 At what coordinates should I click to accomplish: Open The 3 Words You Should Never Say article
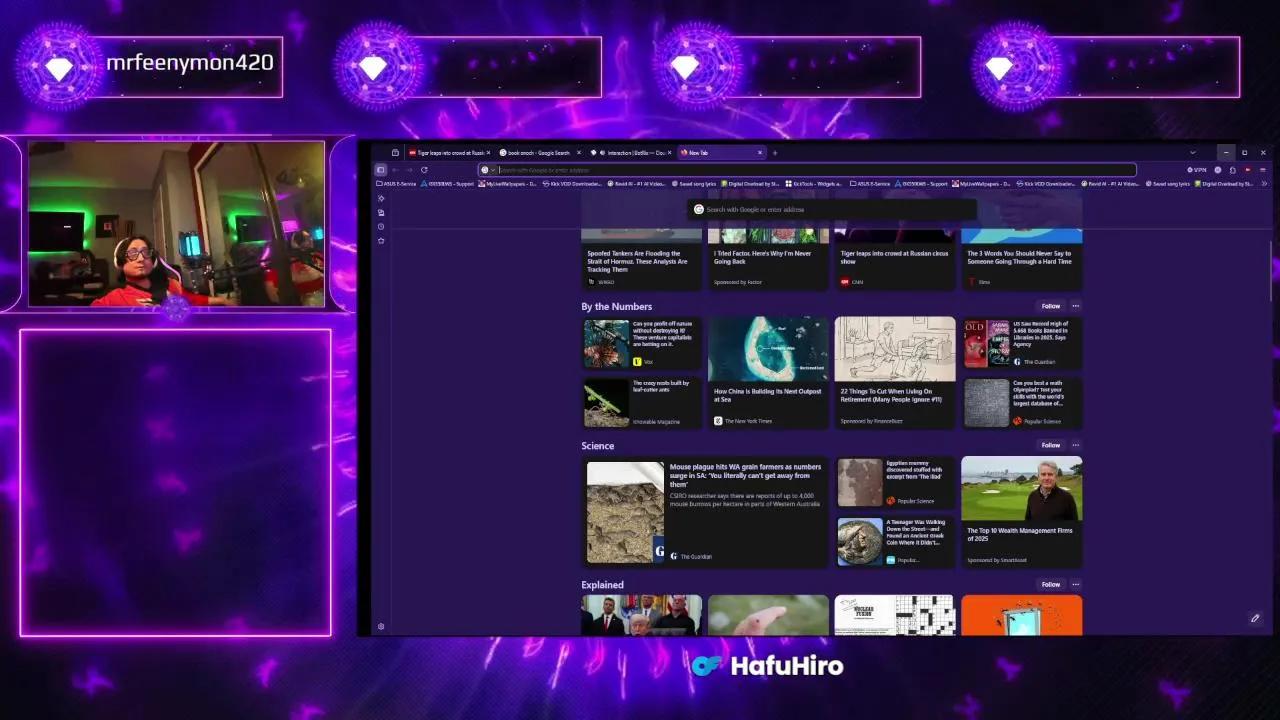tap(1021, 261)
